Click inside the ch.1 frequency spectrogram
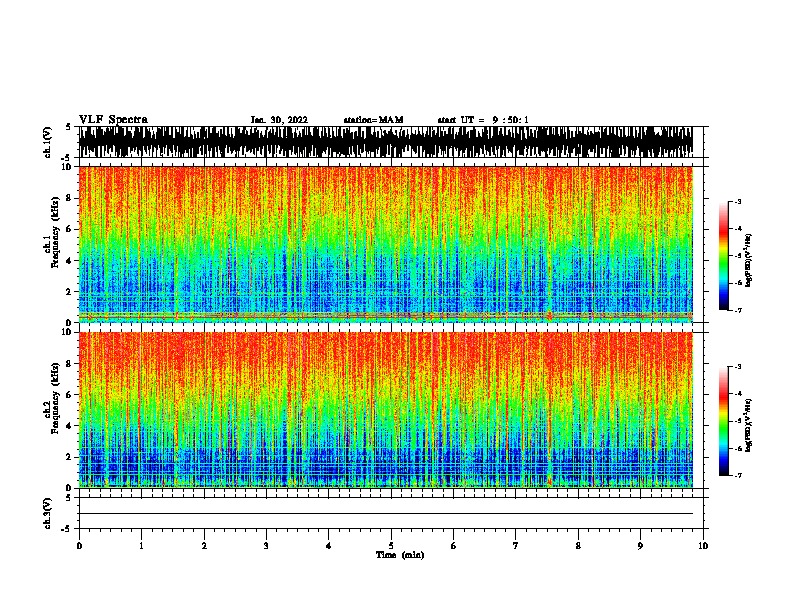This screenshot has height=612, width=792. tap(386, 244)
